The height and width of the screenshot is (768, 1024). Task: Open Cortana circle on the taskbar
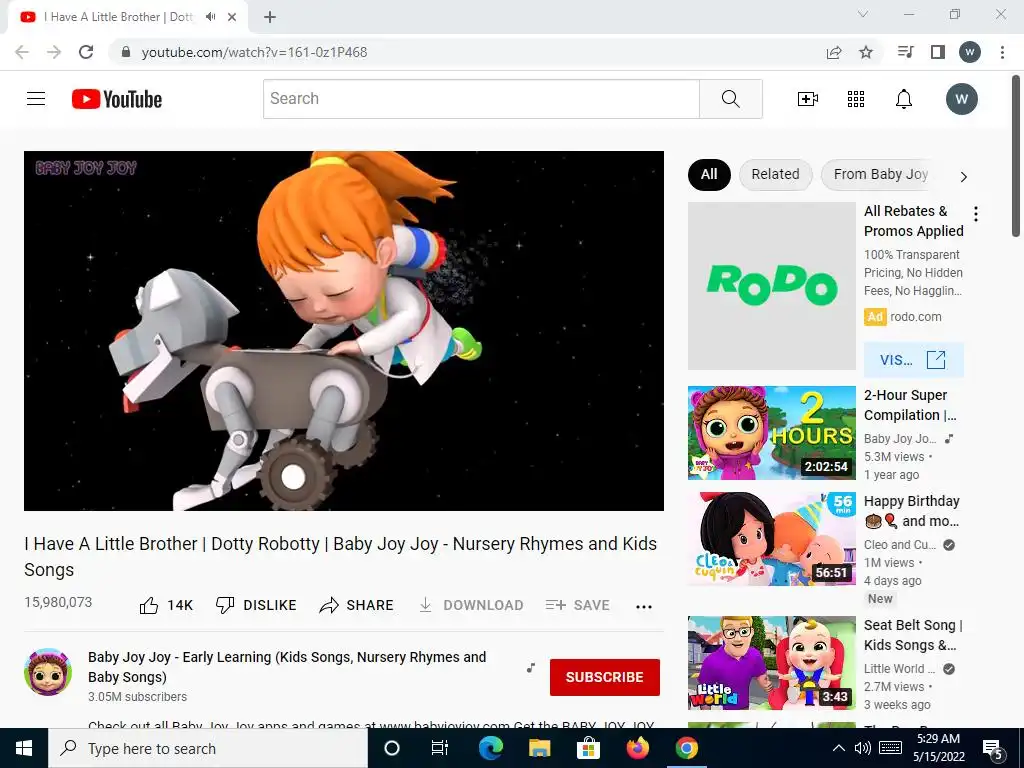pyautogui.click(x=392, y=748)
